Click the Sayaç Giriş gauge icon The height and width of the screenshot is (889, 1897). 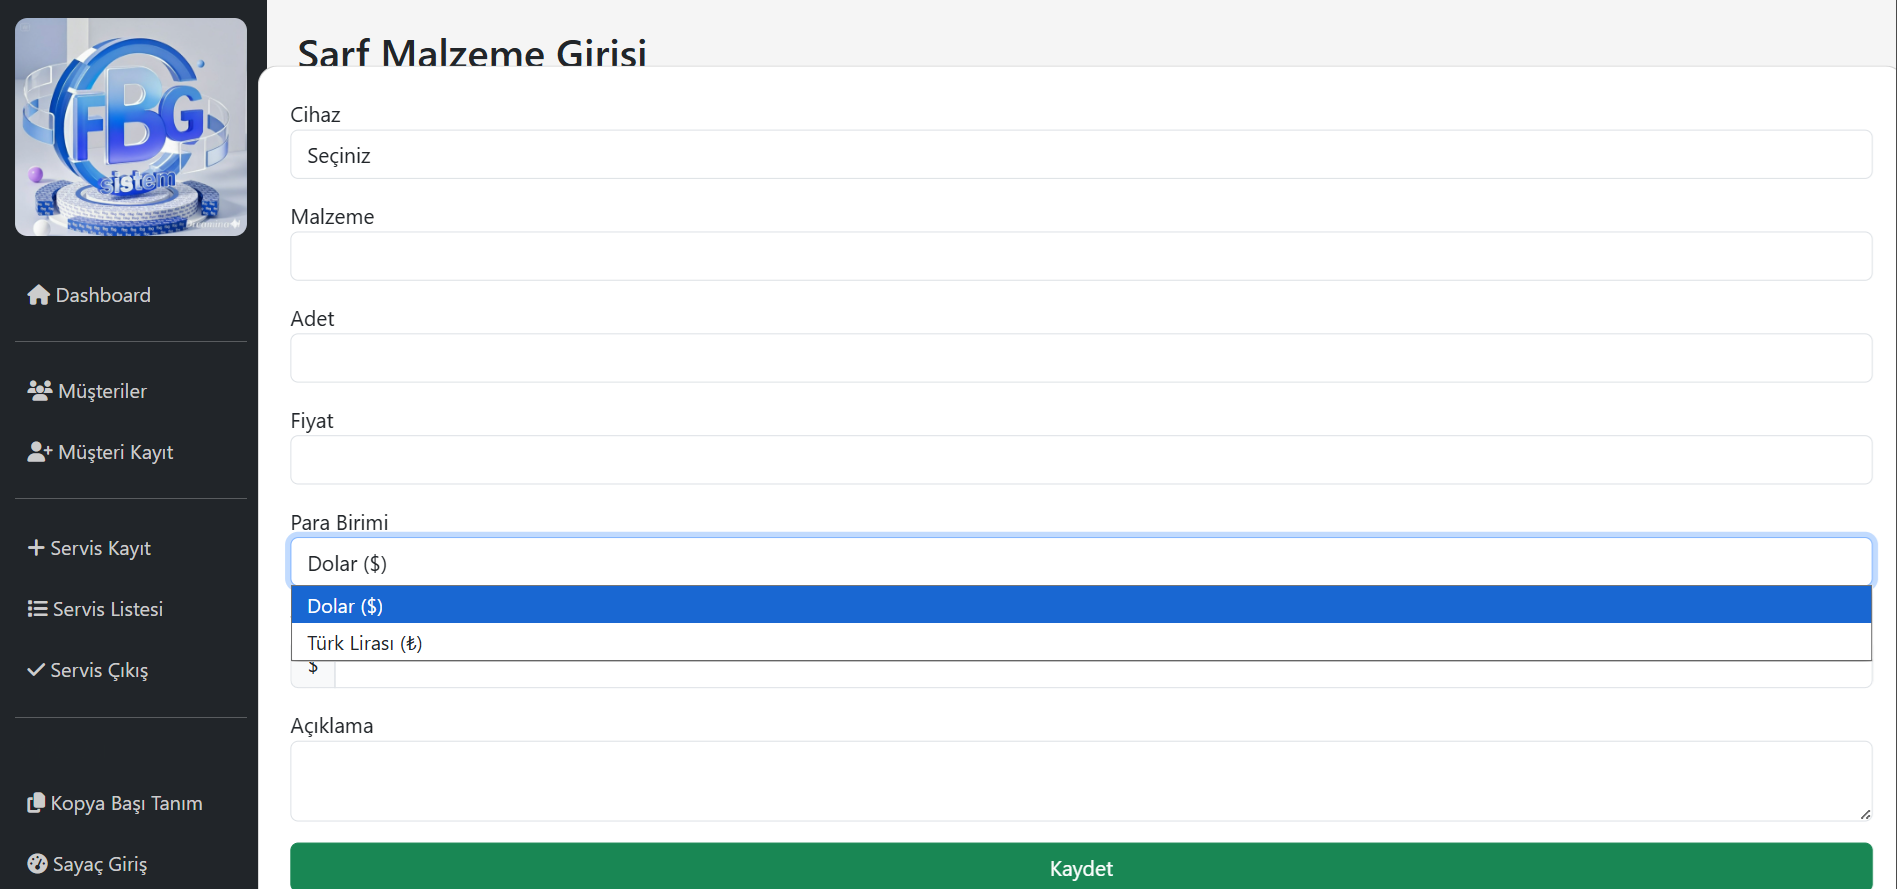click(38, 864)
